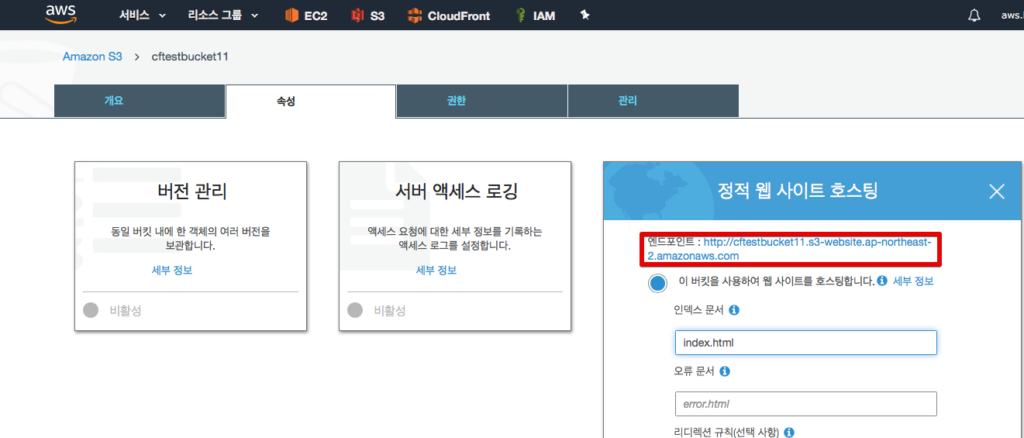Click info icon beside 리디렉션 규칙

pyautogui.click(x=788, y=432)
